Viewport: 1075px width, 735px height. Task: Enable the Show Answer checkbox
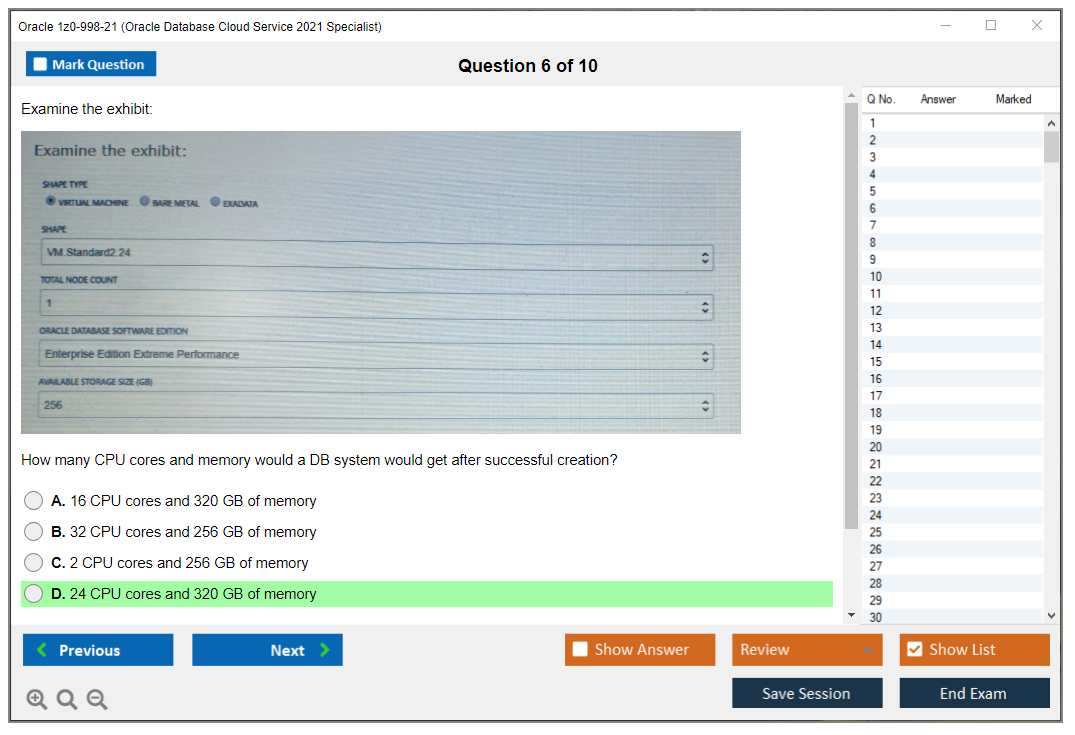tap(581, 650)
